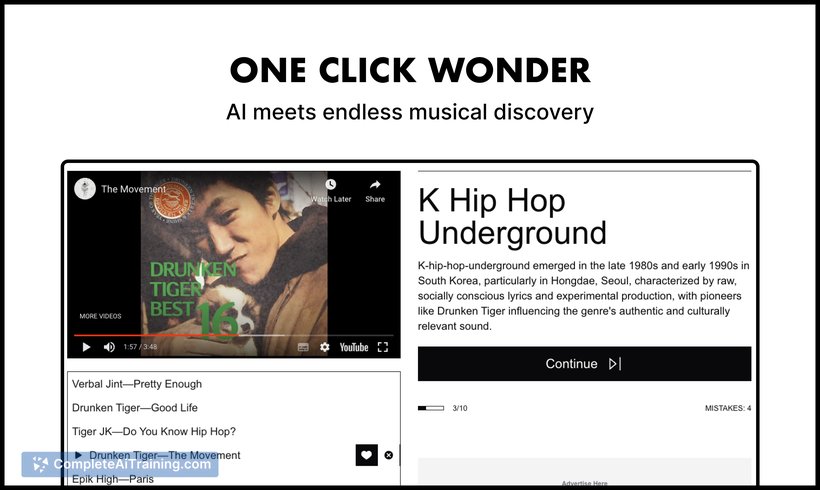Play the YouTube video
Screen dimensions: 820x490
point(86,347)
